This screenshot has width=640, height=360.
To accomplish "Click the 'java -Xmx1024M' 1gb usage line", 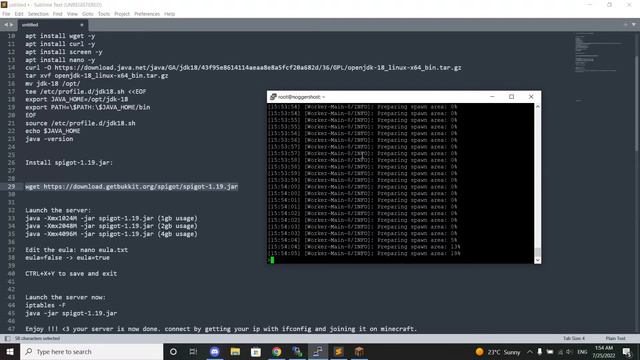I will point(111,218).
